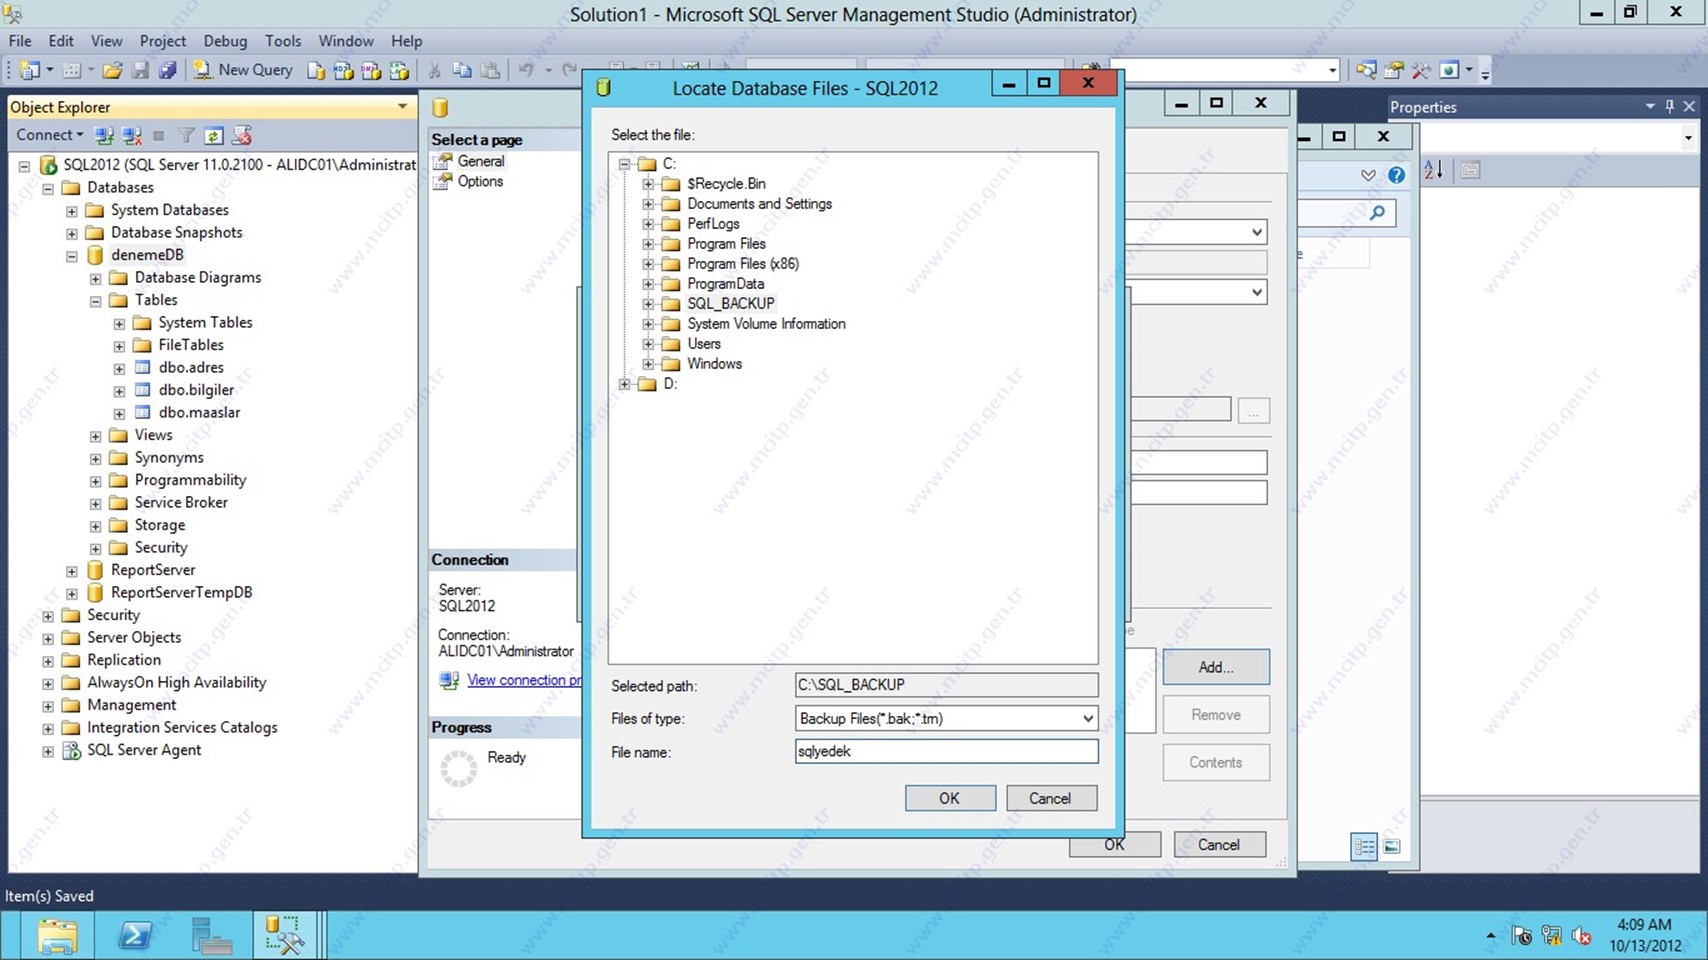Click the View connection properties link
The width and height of the screenshot is (1708, 960).
tap(523, 680)
